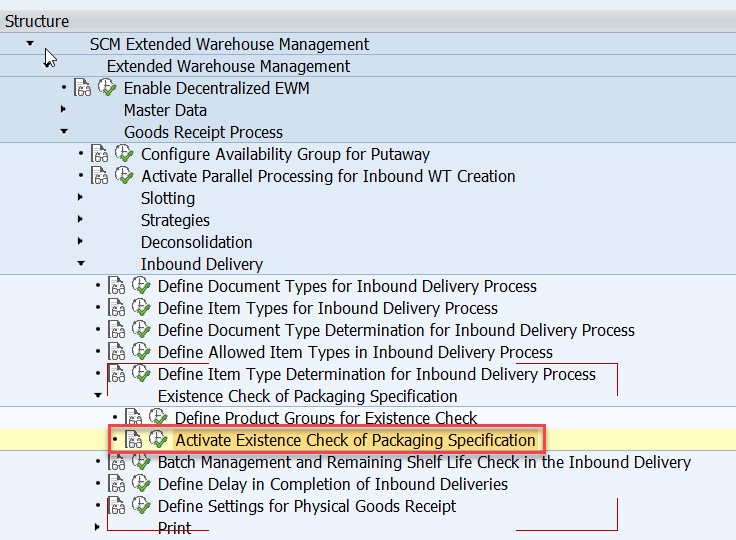This screenshot has height=540, width=736.
Task: Select 'Define Settings for Physical Goods Receipt' text
Action: click(307, 507)
